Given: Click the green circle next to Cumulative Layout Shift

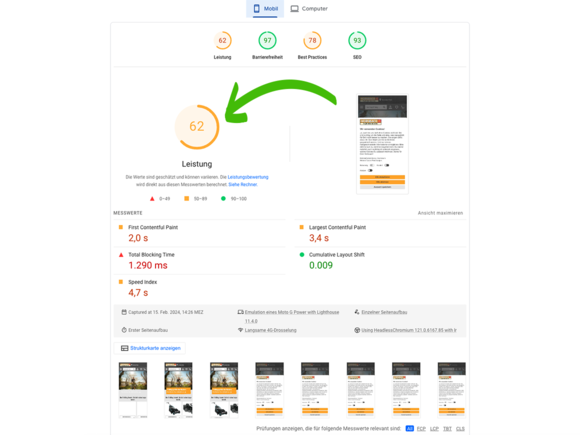Looking at the screenshot, I should pyautogui.click(x=301, y=254).
